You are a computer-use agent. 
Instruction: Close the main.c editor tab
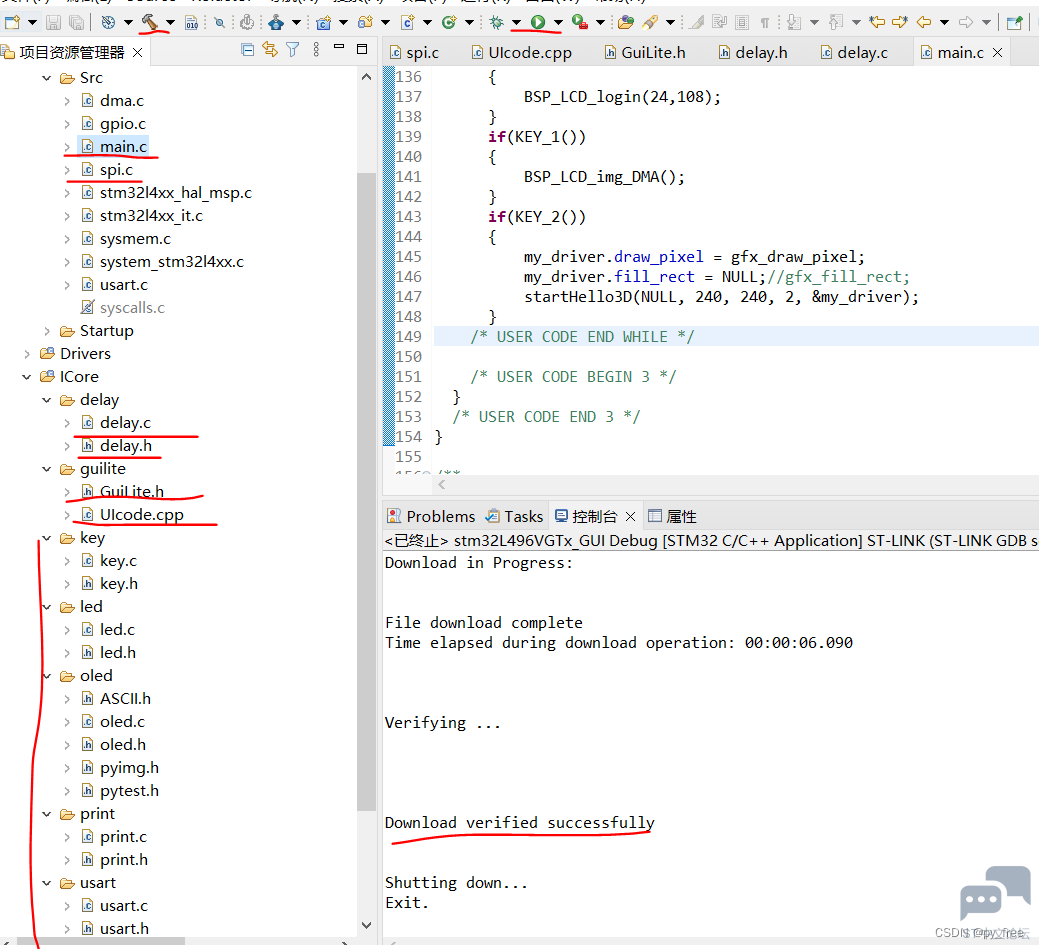pos(997,53)
